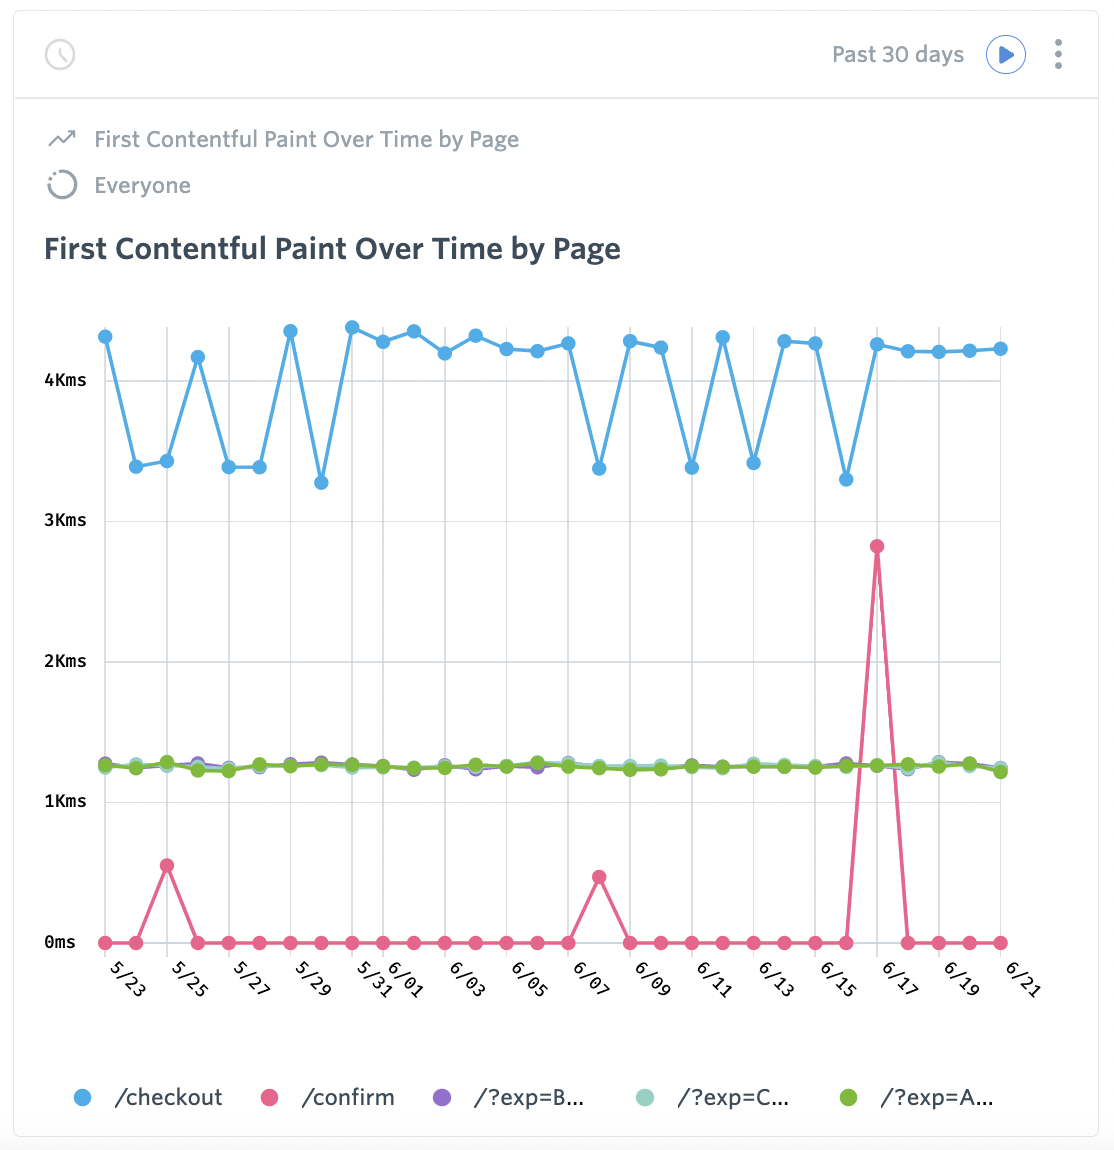This screenshot has width=1114, height=1150.
Task: Click the pink spike data point near 6/17
Action: pos(875,545)
